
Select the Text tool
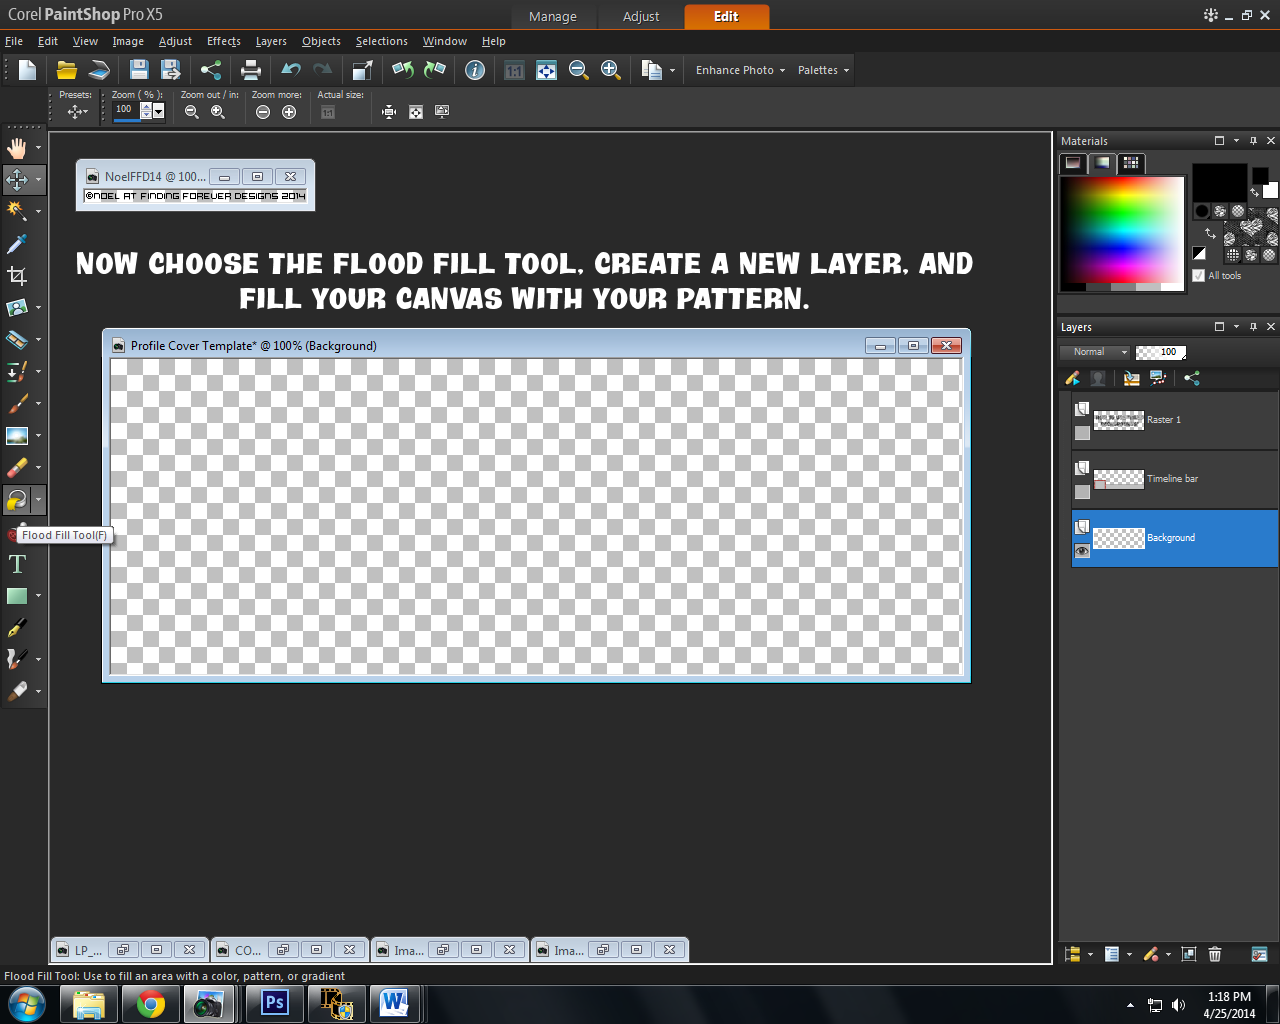click(x=17, y=564)
